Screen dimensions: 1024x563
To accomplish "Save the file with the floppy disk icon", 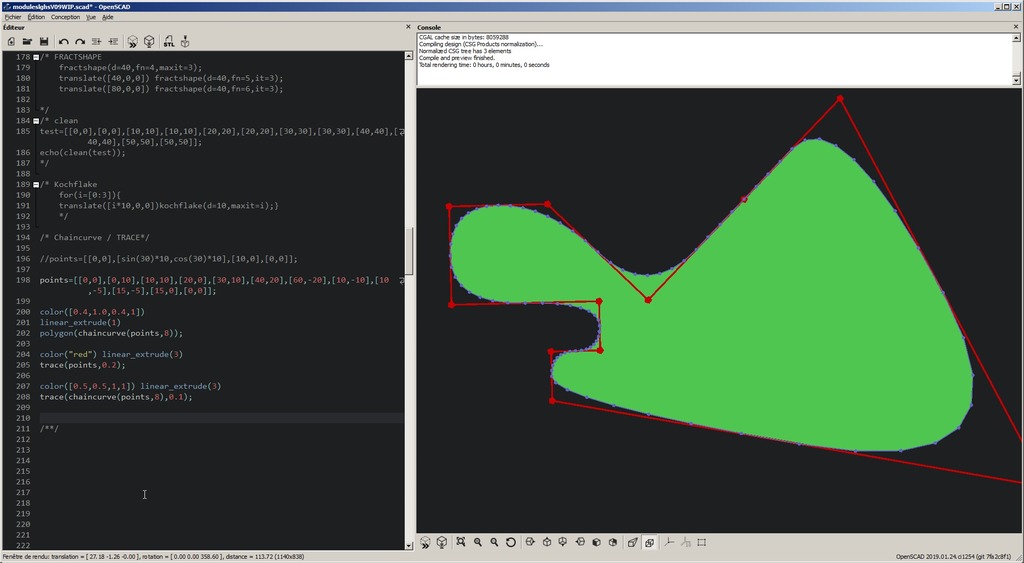I will [44, 41].
